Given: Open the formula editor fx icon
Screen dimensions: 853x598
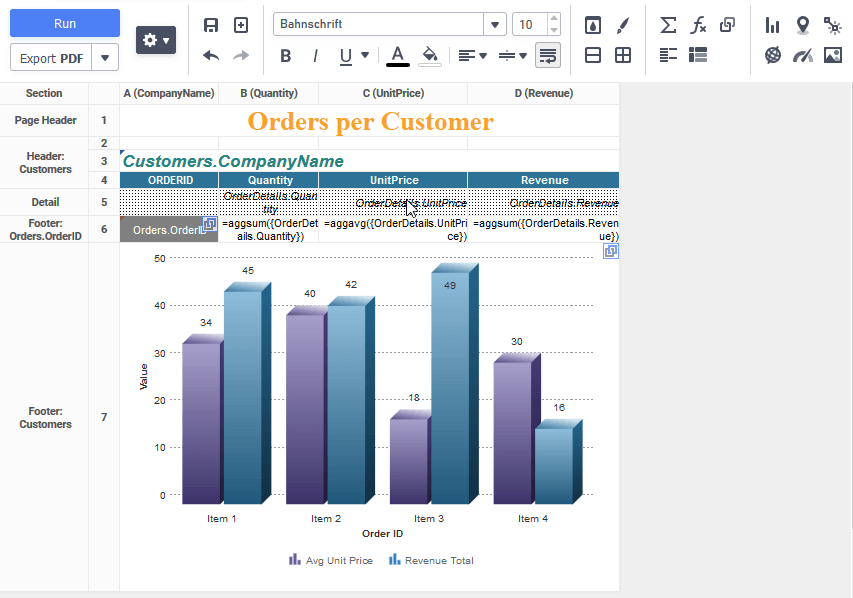Looking at the screenshot, I should tap(698, 25).
